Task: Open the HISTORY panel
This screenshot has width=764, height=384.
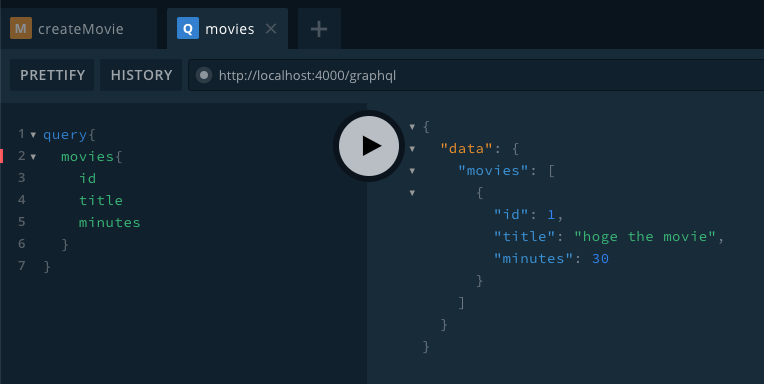Action: 141,75
